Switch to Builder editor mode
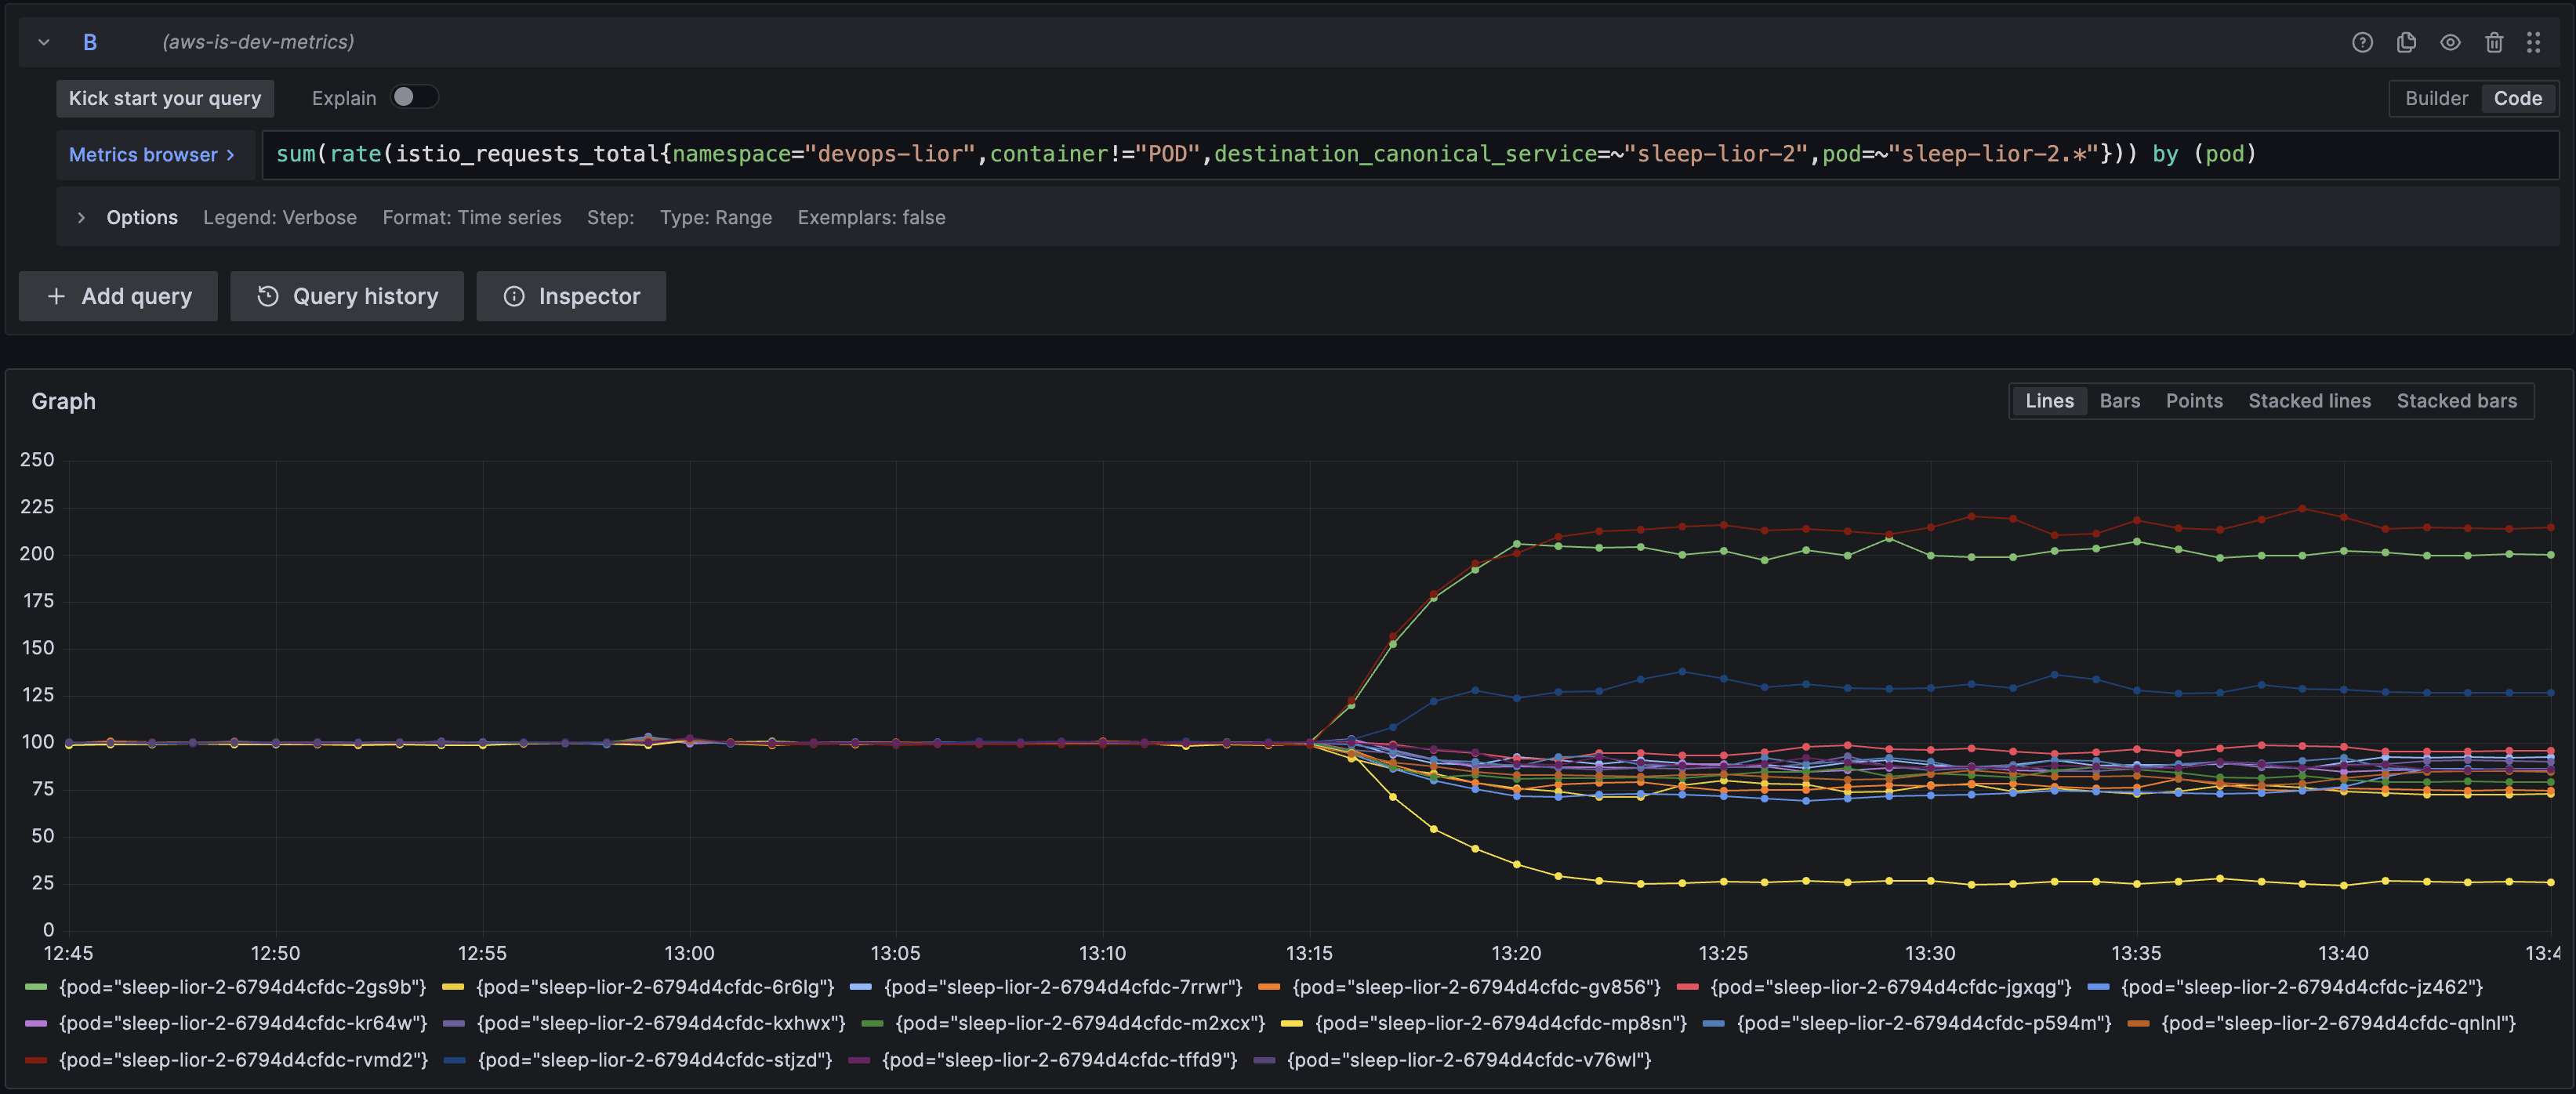 (x=2436, y=98)
